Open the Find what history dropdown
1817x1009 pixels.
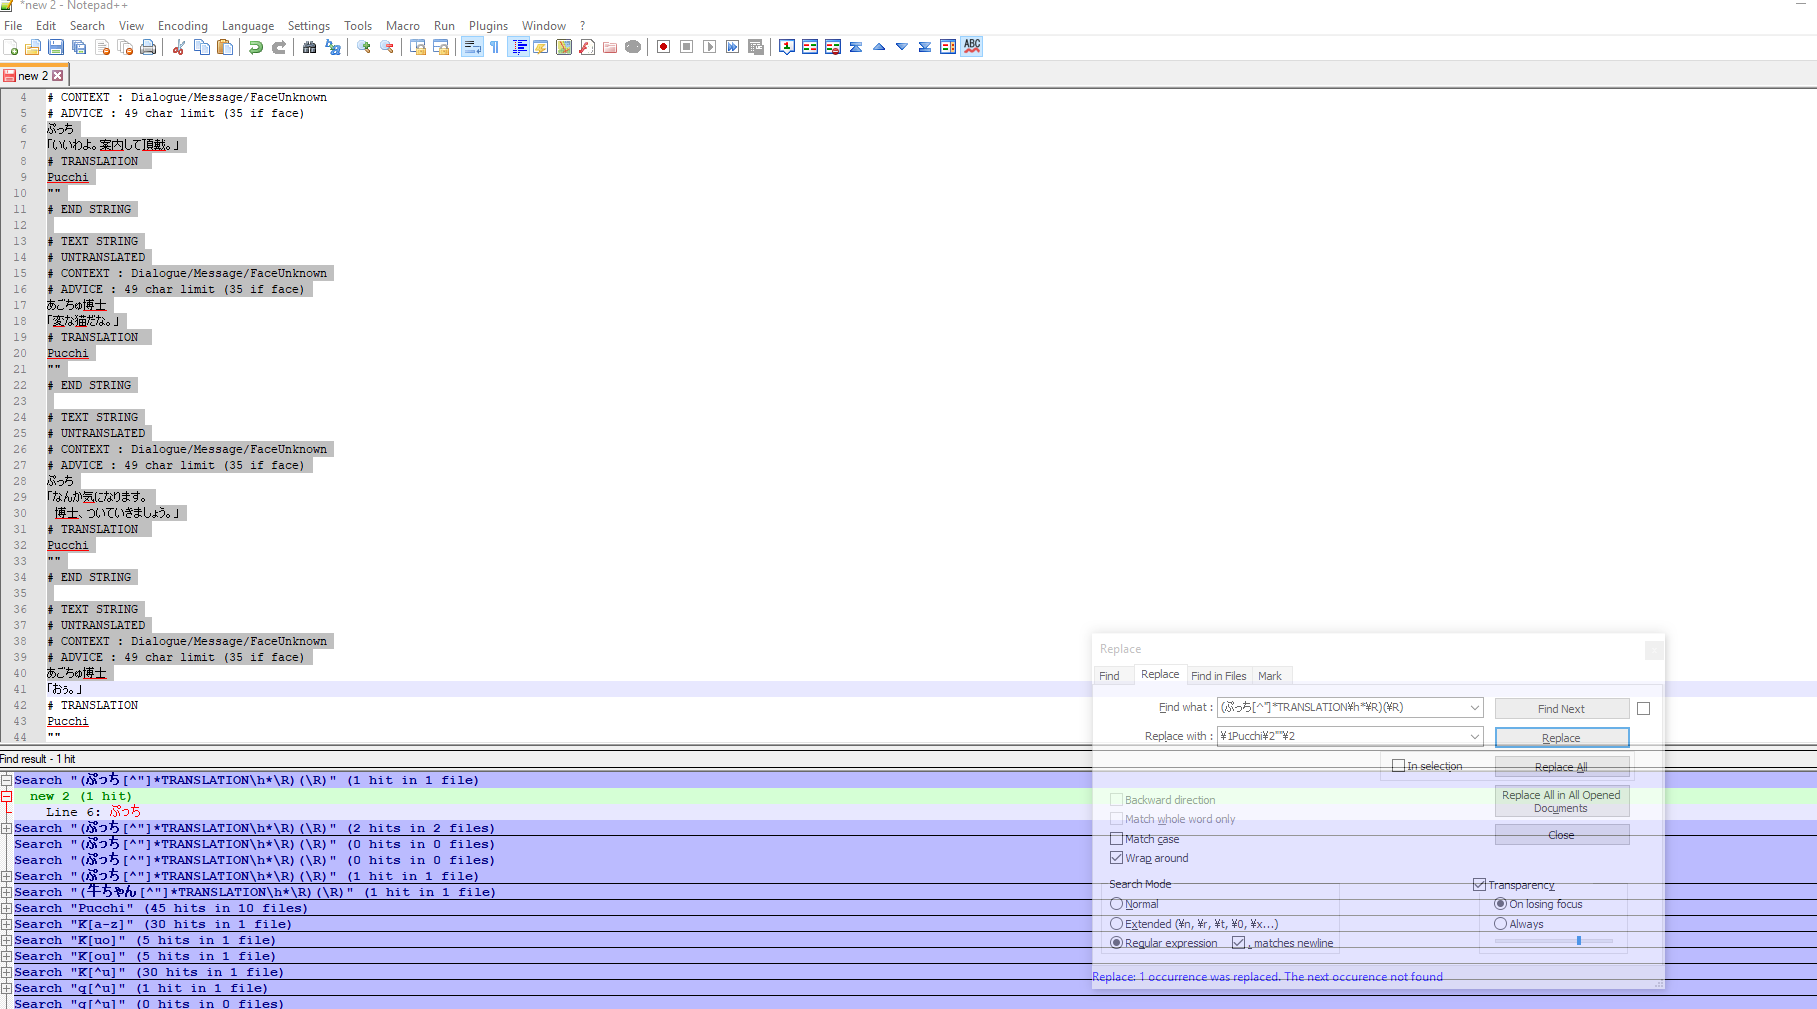[1474, 708]
